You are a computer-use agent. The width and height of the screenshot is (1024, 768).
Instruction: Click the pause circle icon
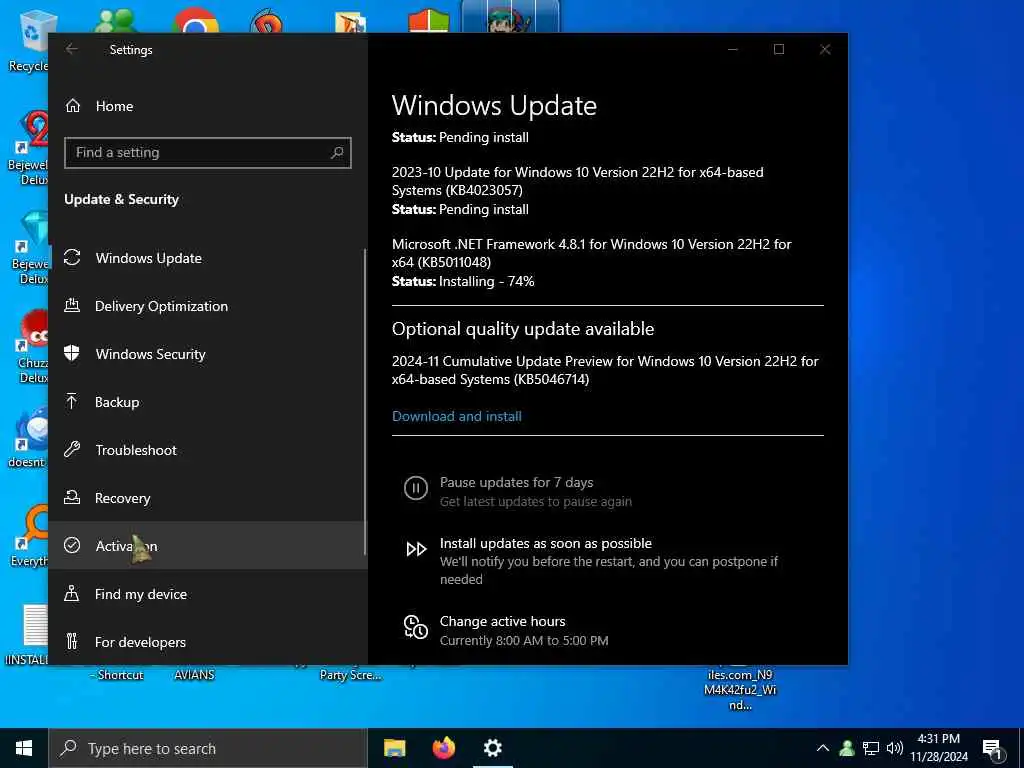click(x=416, y=488)
